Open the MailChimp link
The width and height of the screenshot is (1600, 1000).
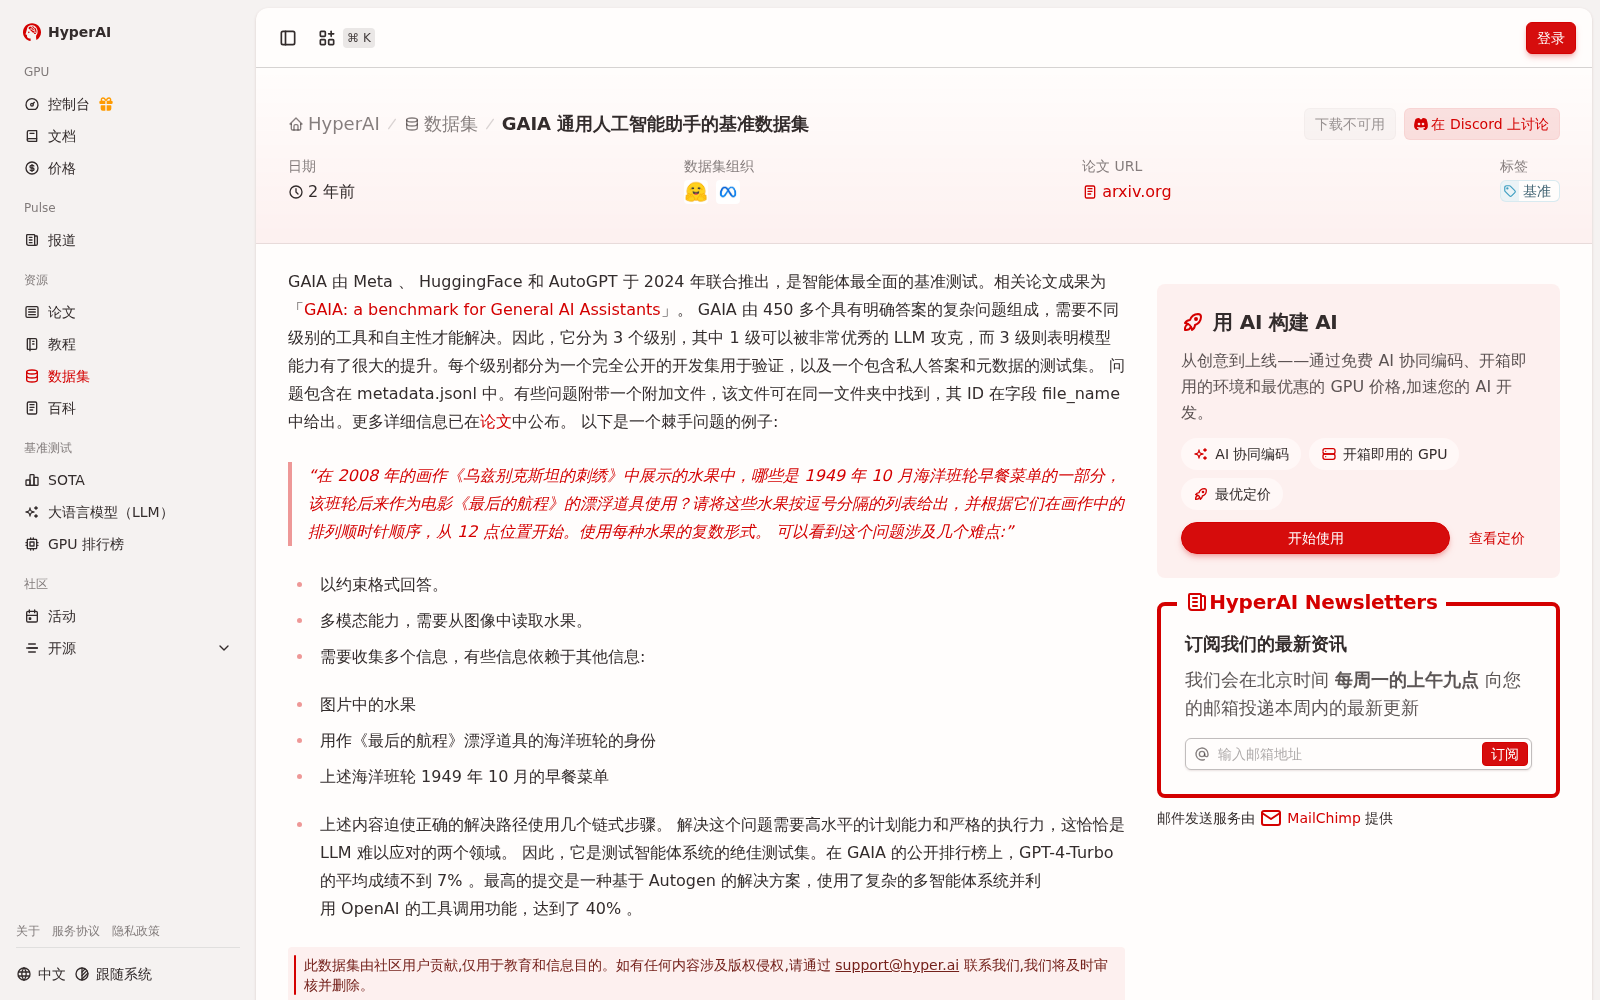[1323, 818]
